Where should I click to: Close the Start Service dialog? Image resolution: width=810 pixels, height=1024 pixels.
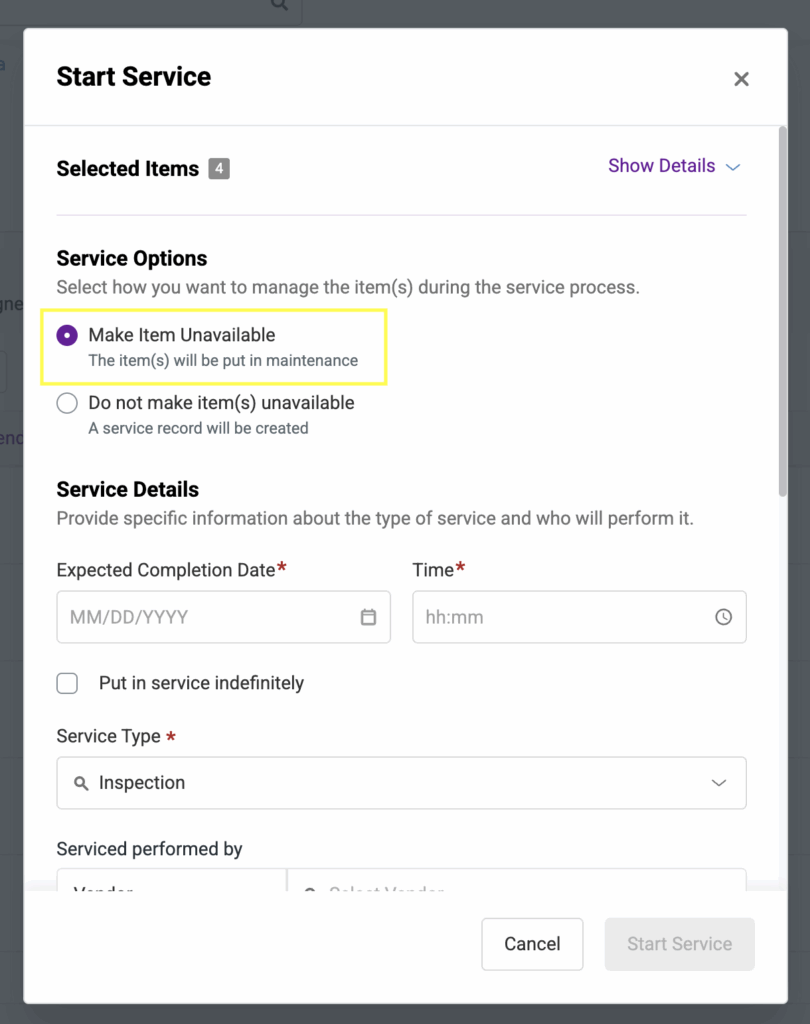[741, 79]
